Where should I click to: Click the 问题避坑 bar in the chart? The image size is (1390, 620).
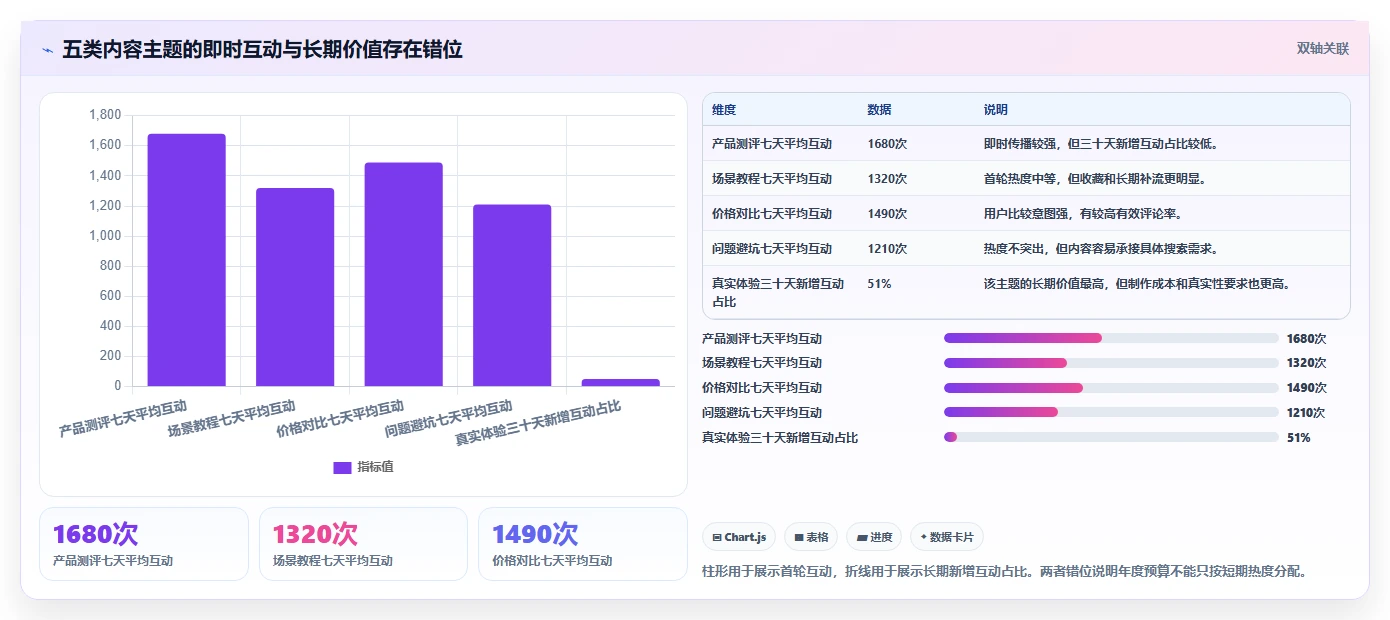(512, 295)
